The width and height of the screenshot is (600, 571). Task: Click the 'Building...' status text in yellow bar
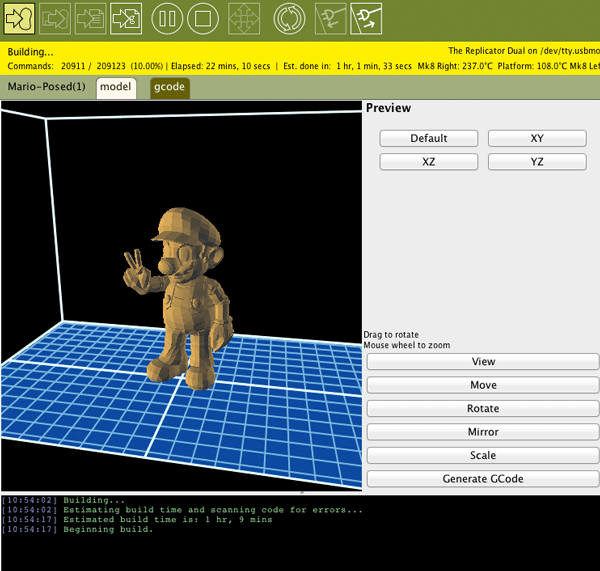[x=31, y=52]
